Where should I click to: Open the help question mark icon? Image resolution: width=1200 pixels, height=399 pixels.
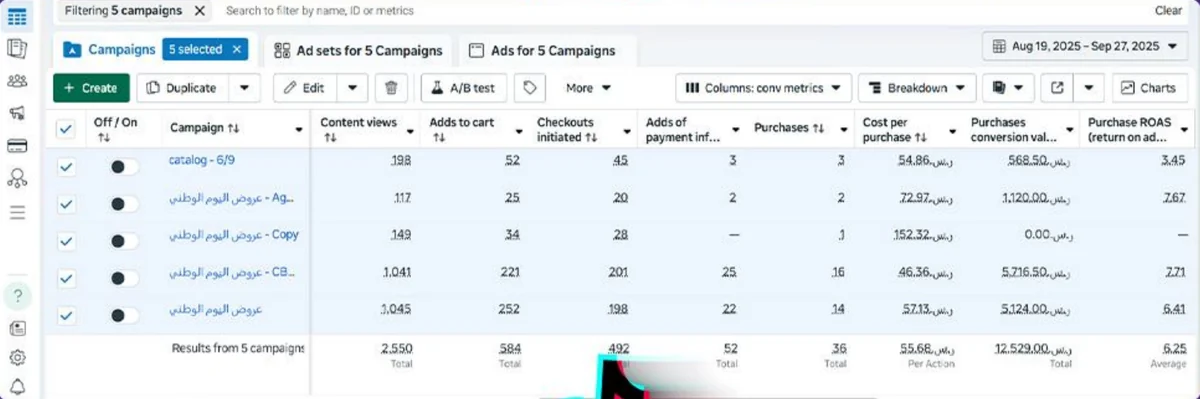click(x=17, y=295)
